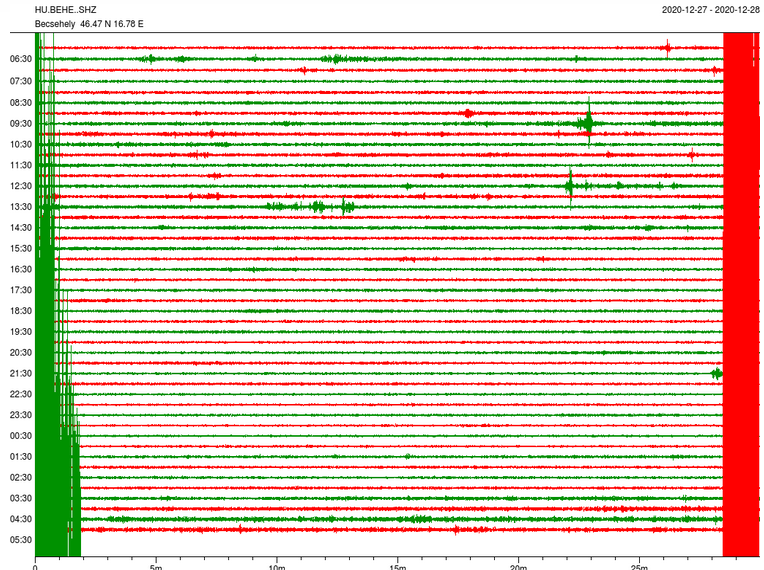Click the 10m tick on the time axis

click(x=277, y=565)
